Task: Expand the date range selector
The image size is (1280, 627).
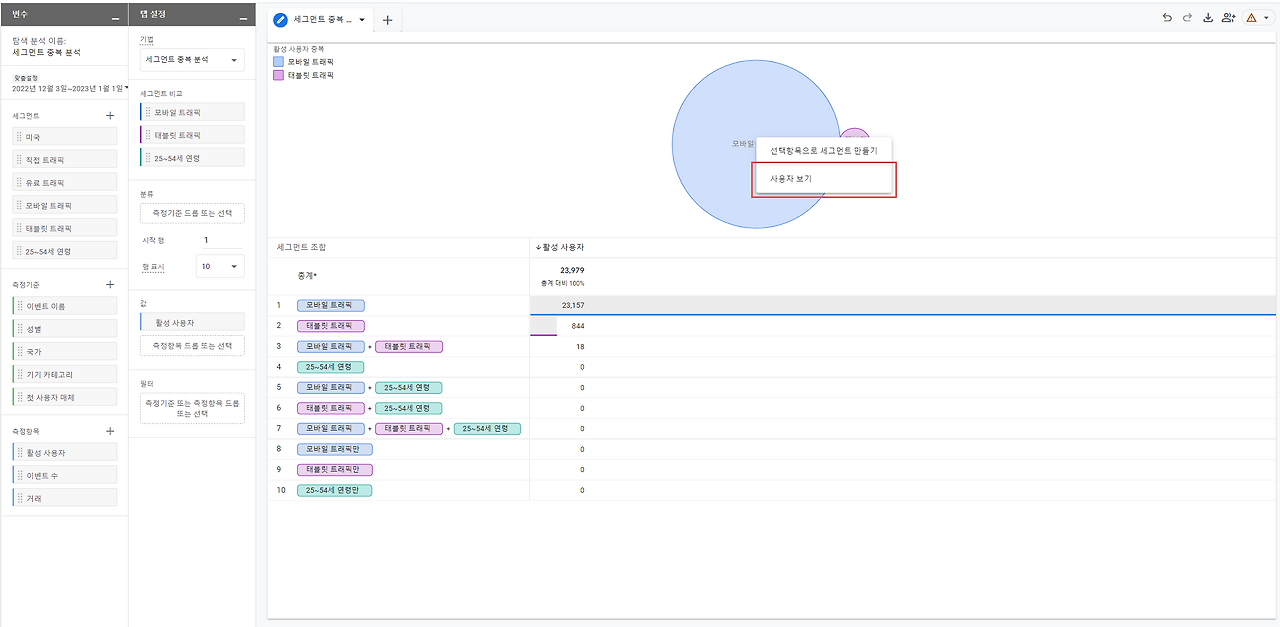Action: [x=69, y=89]
